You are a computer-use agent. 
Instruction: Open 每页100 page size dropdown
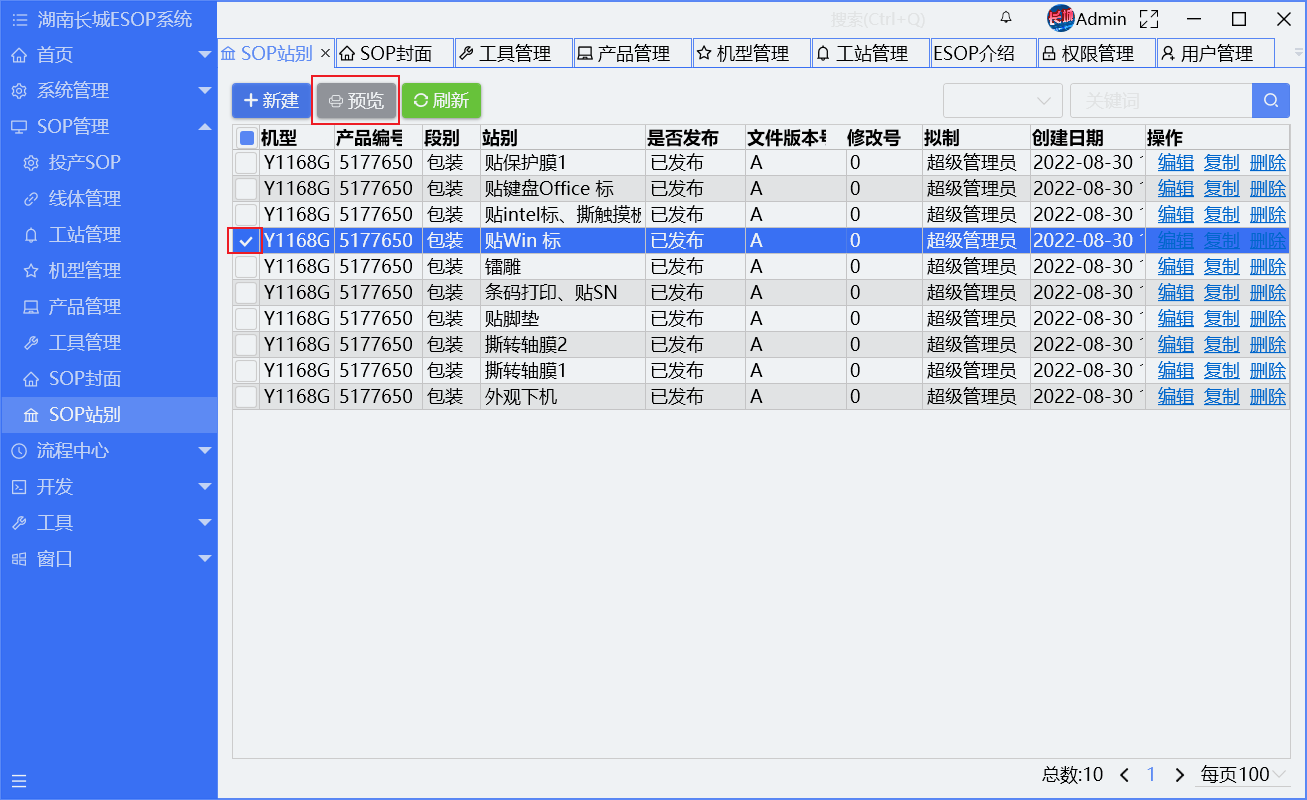[1245, 775]
